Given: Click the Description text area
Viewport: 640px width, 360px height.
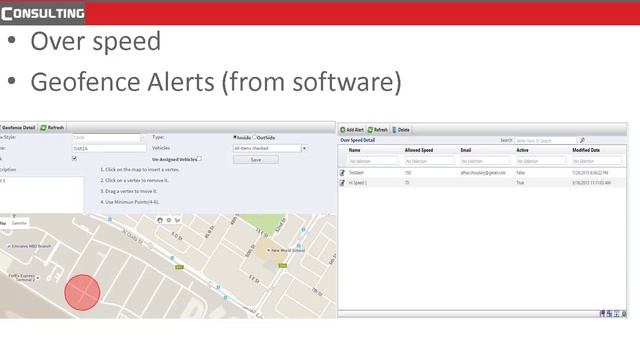Looking at the screenshot, I should pos(42,194).
